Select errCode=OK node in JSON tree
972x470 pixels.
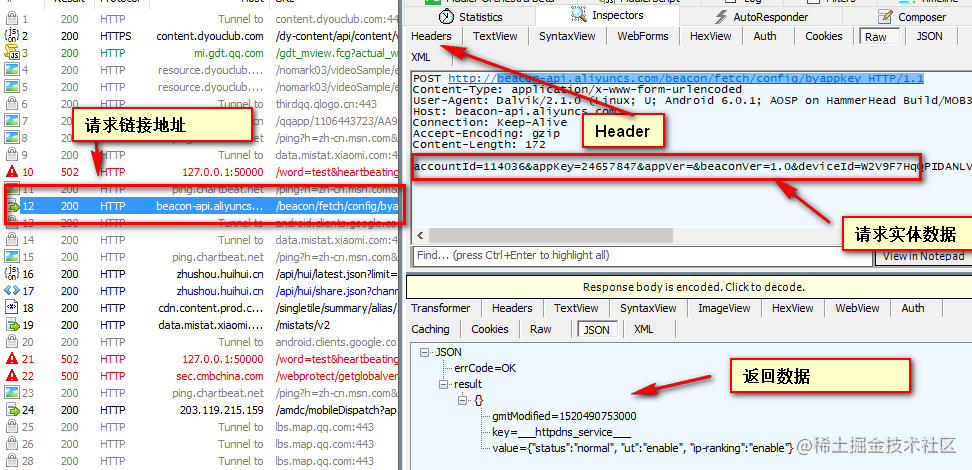485,368
